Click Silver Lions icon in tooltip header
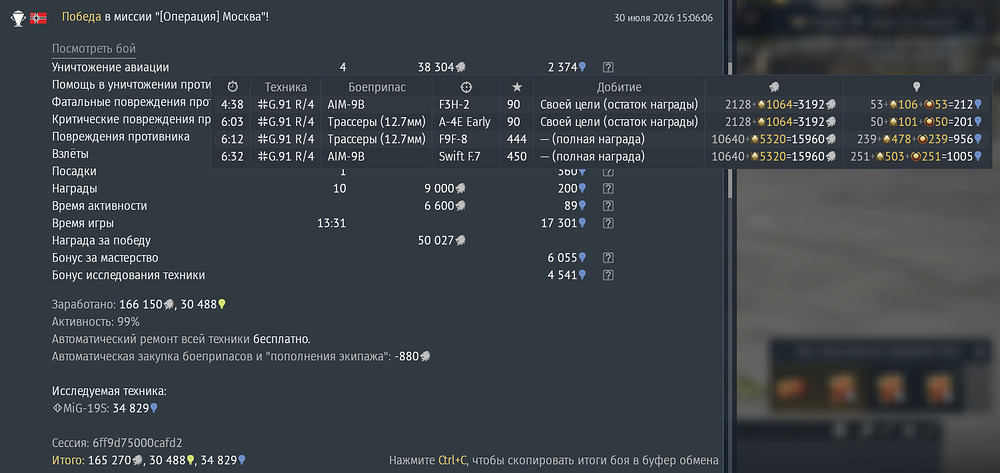This screenshot has width=1000, height=473. pos(775,87)
